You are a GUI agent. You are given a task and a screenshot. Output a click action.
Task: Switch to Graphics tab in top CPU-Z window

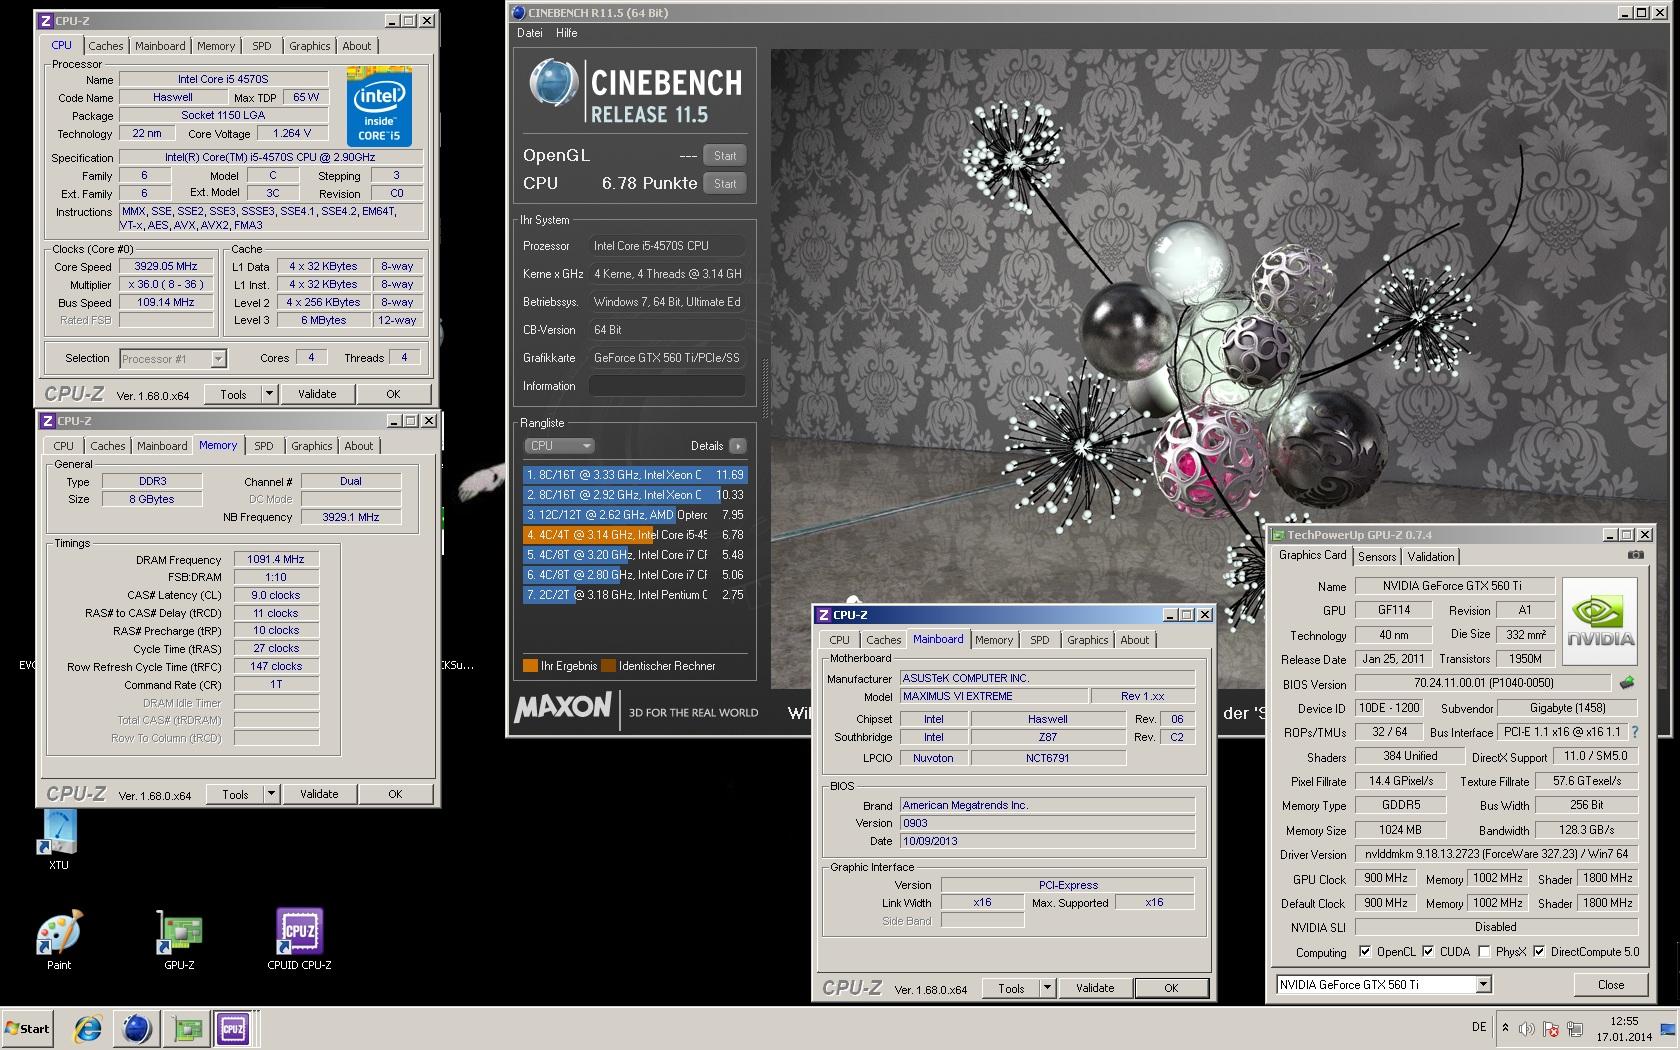pos(309,46)
